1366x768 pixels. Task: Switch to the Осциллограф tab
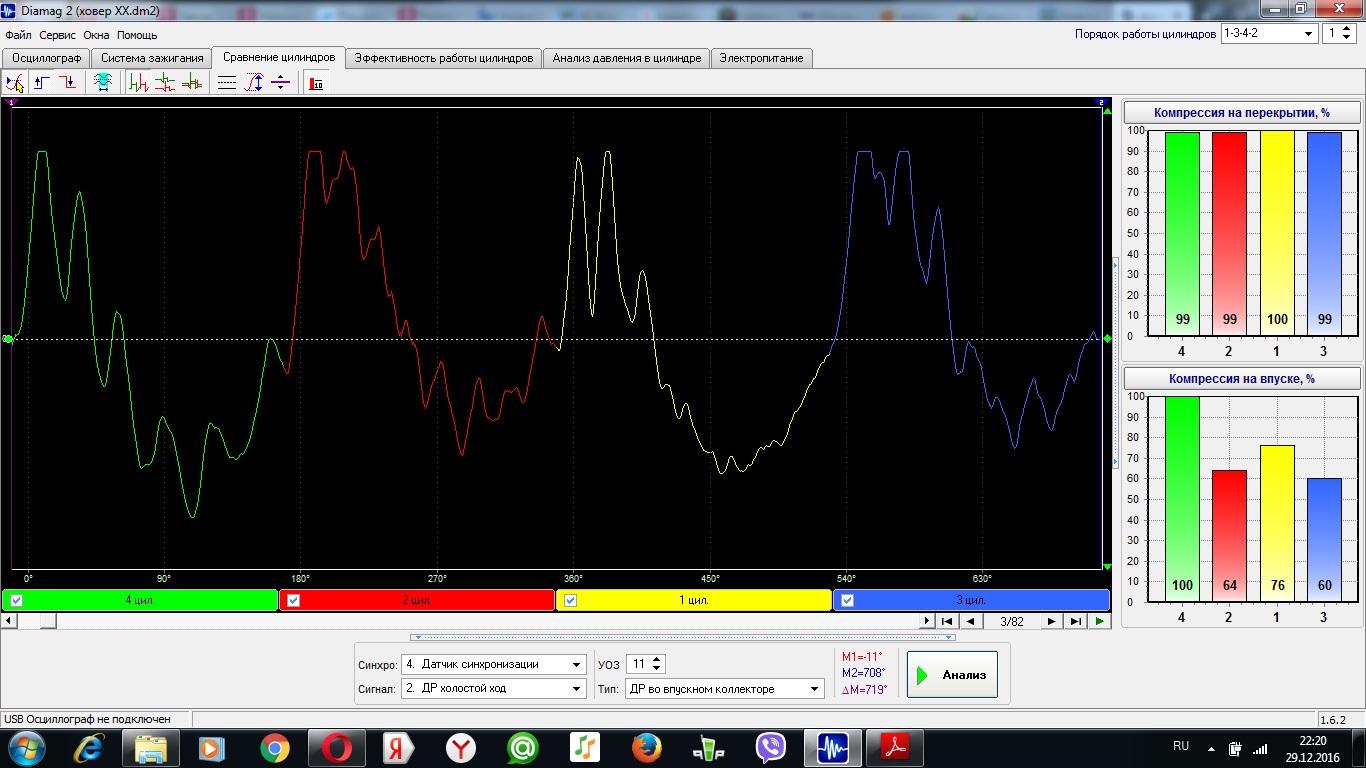tap(46, 58)
